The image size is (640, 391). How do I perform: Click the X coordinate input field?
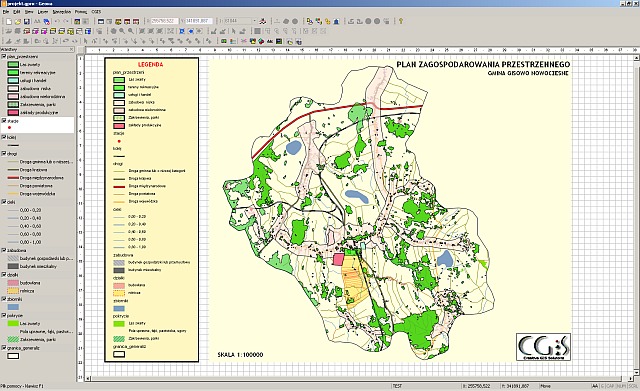click(164, 21)
